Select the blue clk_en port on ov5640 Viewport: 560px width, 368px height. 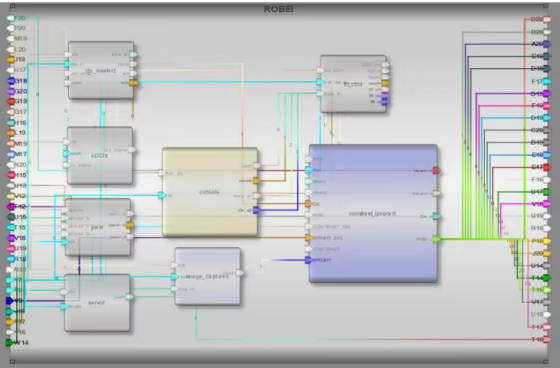point(256,210)
